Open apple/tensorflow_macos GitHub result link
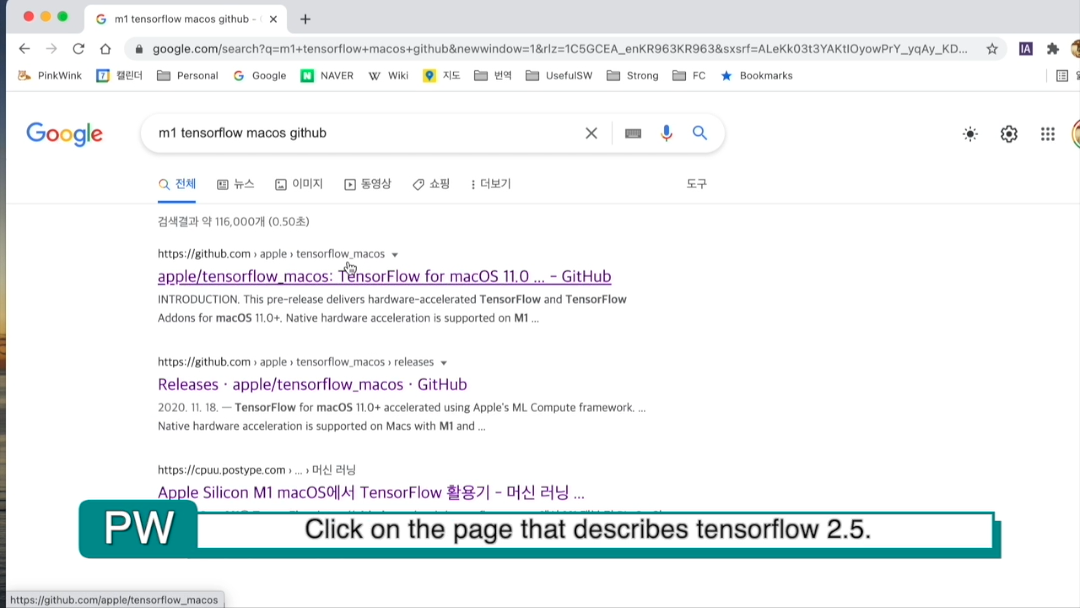Image resolution: width=1080 pixels, height=608 pixels. (x=384, y=276)
